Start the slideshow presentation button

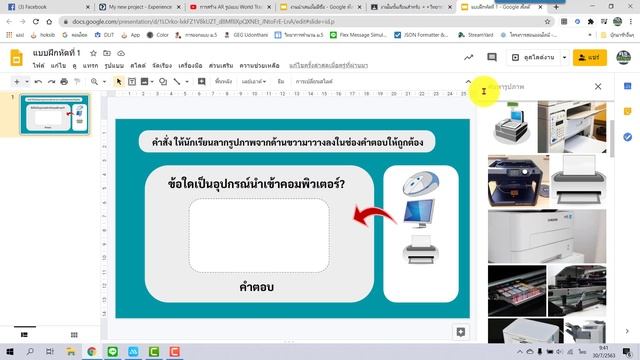pyautogui.click(x=534, y=58)
